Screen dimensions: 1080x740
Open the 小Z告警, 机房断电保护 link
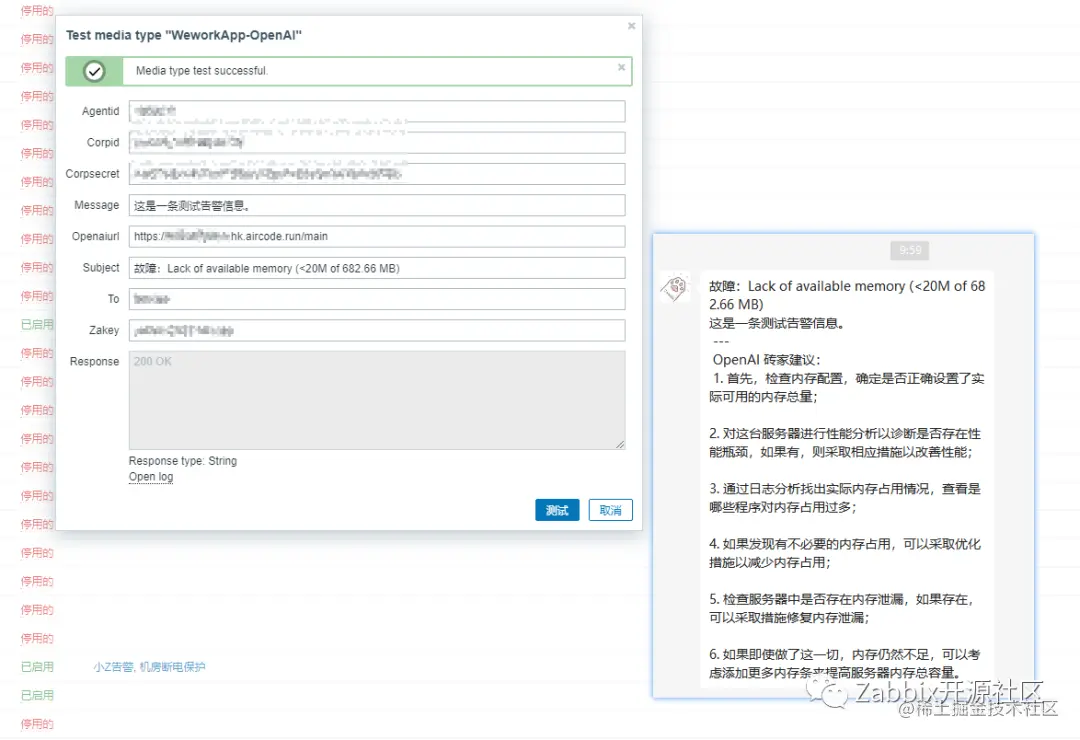(149, 667)
